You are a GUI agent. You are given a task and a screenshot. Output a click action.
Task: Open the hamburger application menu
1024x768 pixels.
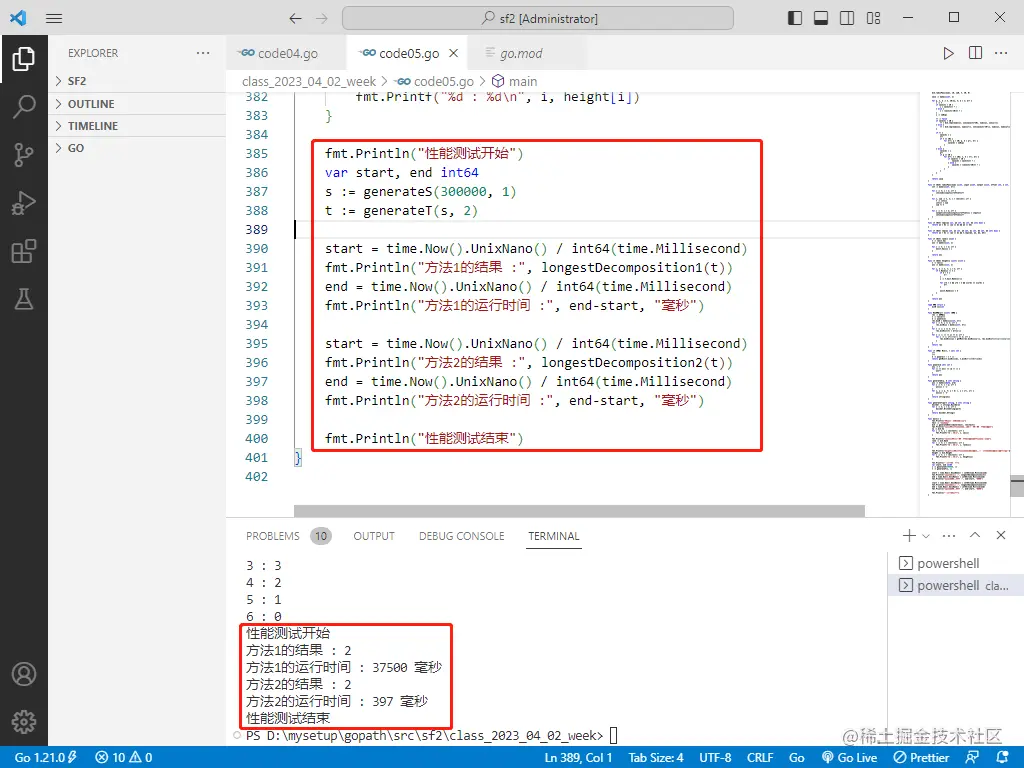54,18
